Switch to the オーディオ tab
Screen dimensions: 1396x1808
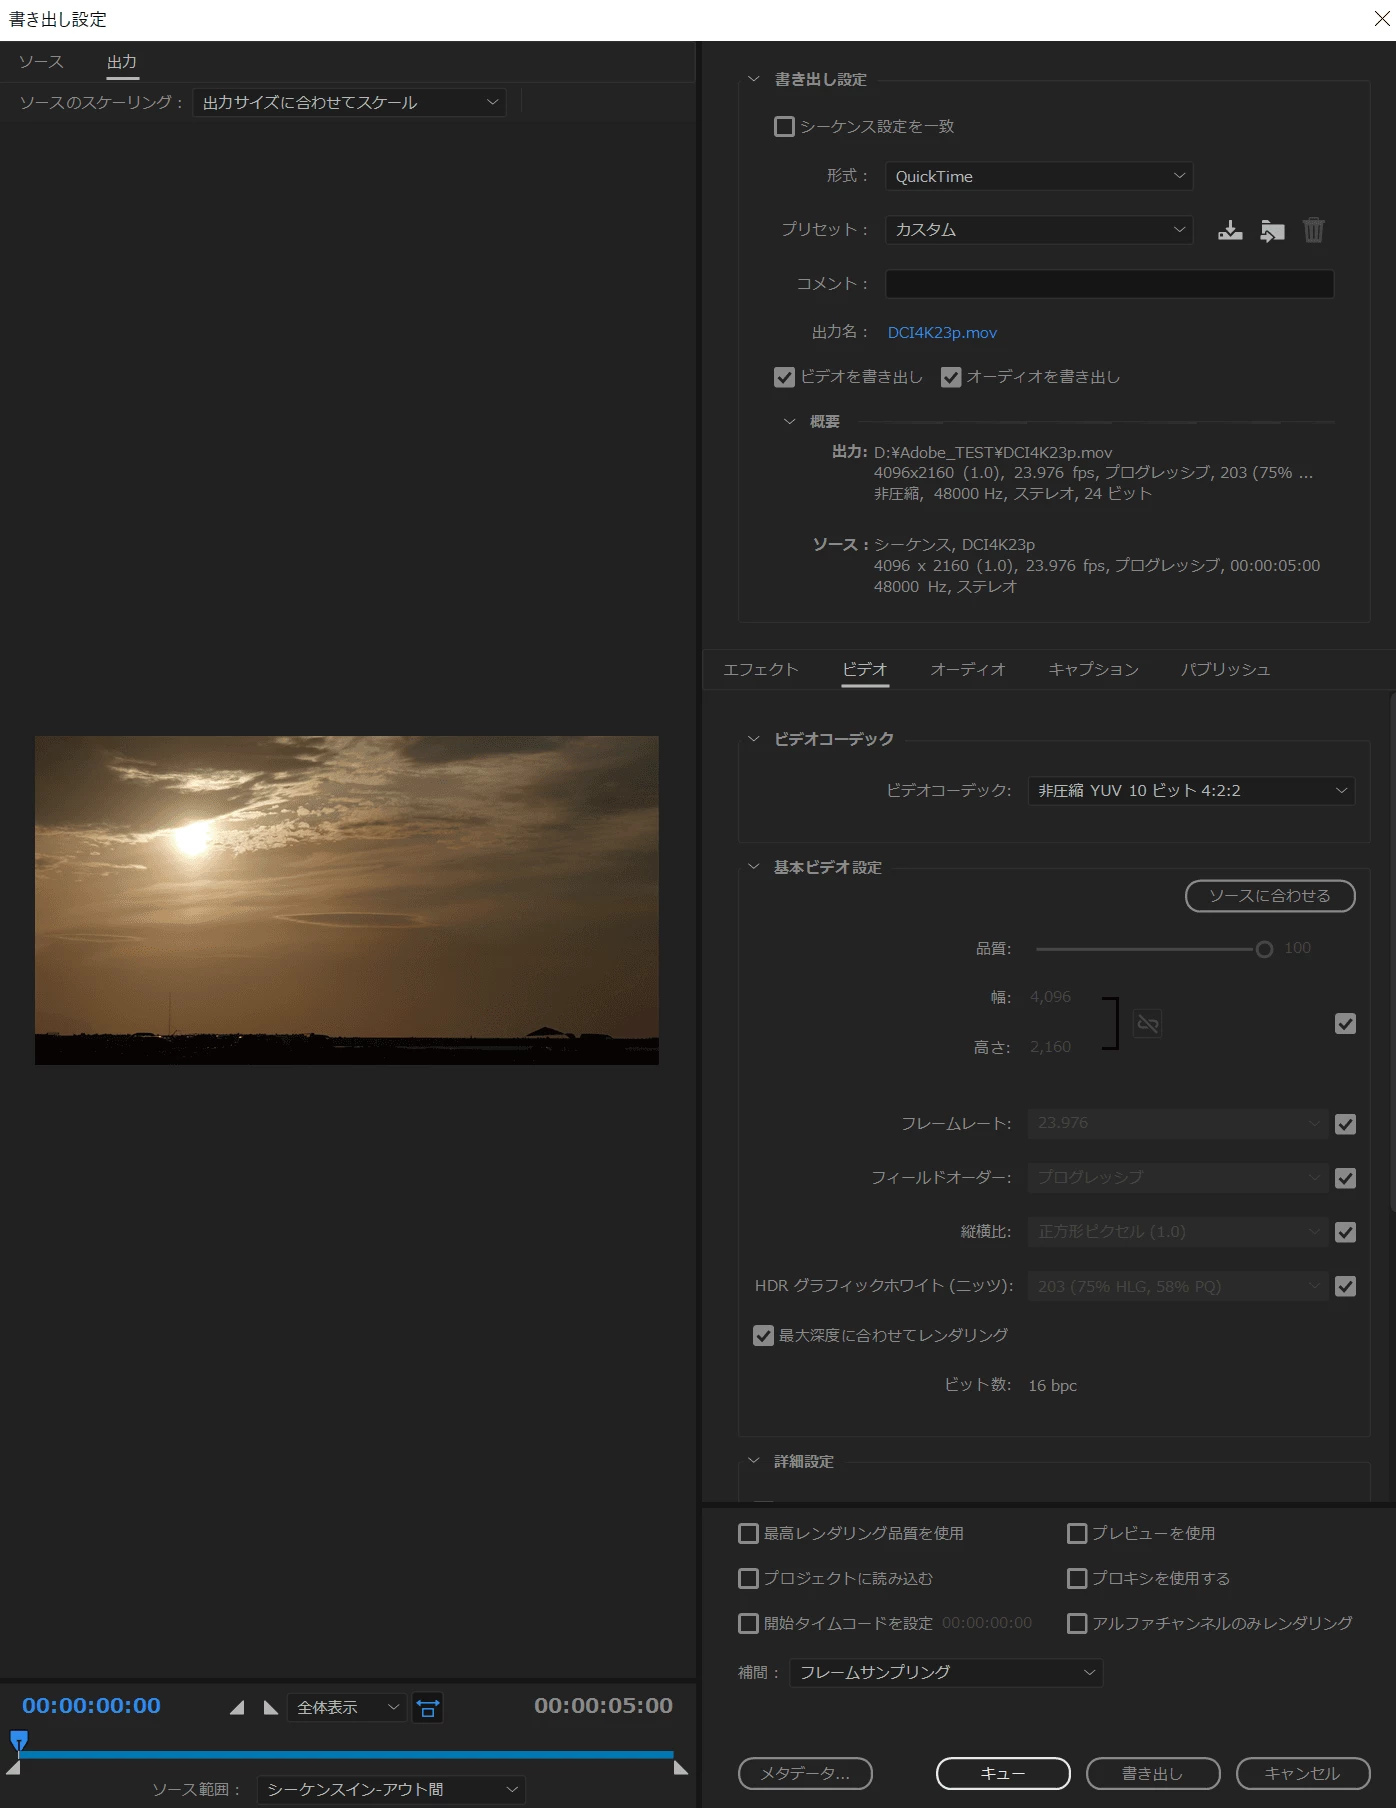(x=967, y=670)
